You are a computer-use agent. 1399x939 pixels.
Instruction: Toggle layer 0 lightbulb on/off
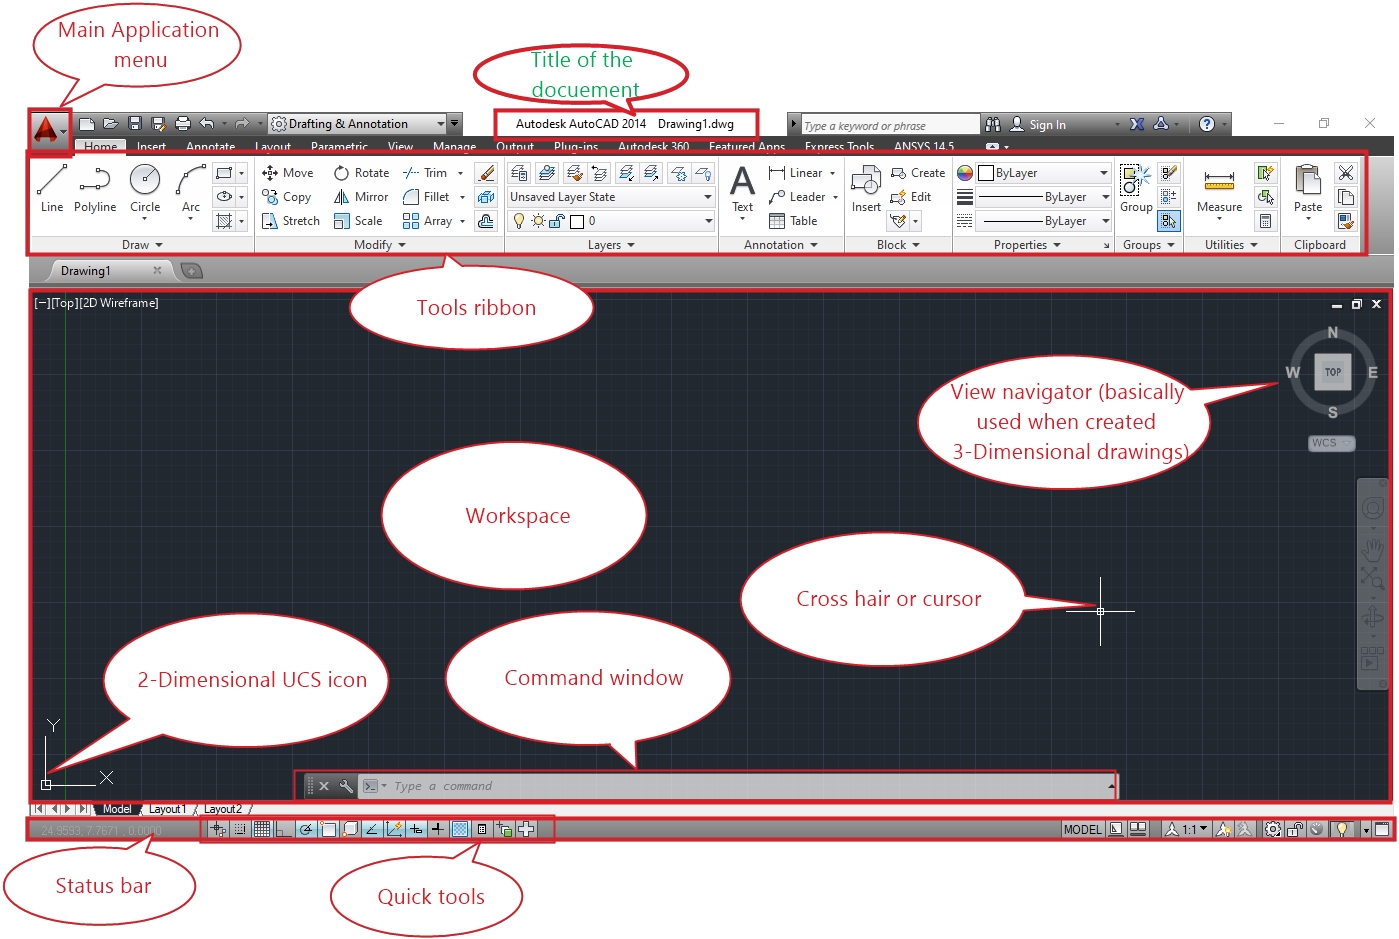pos(519,221)
